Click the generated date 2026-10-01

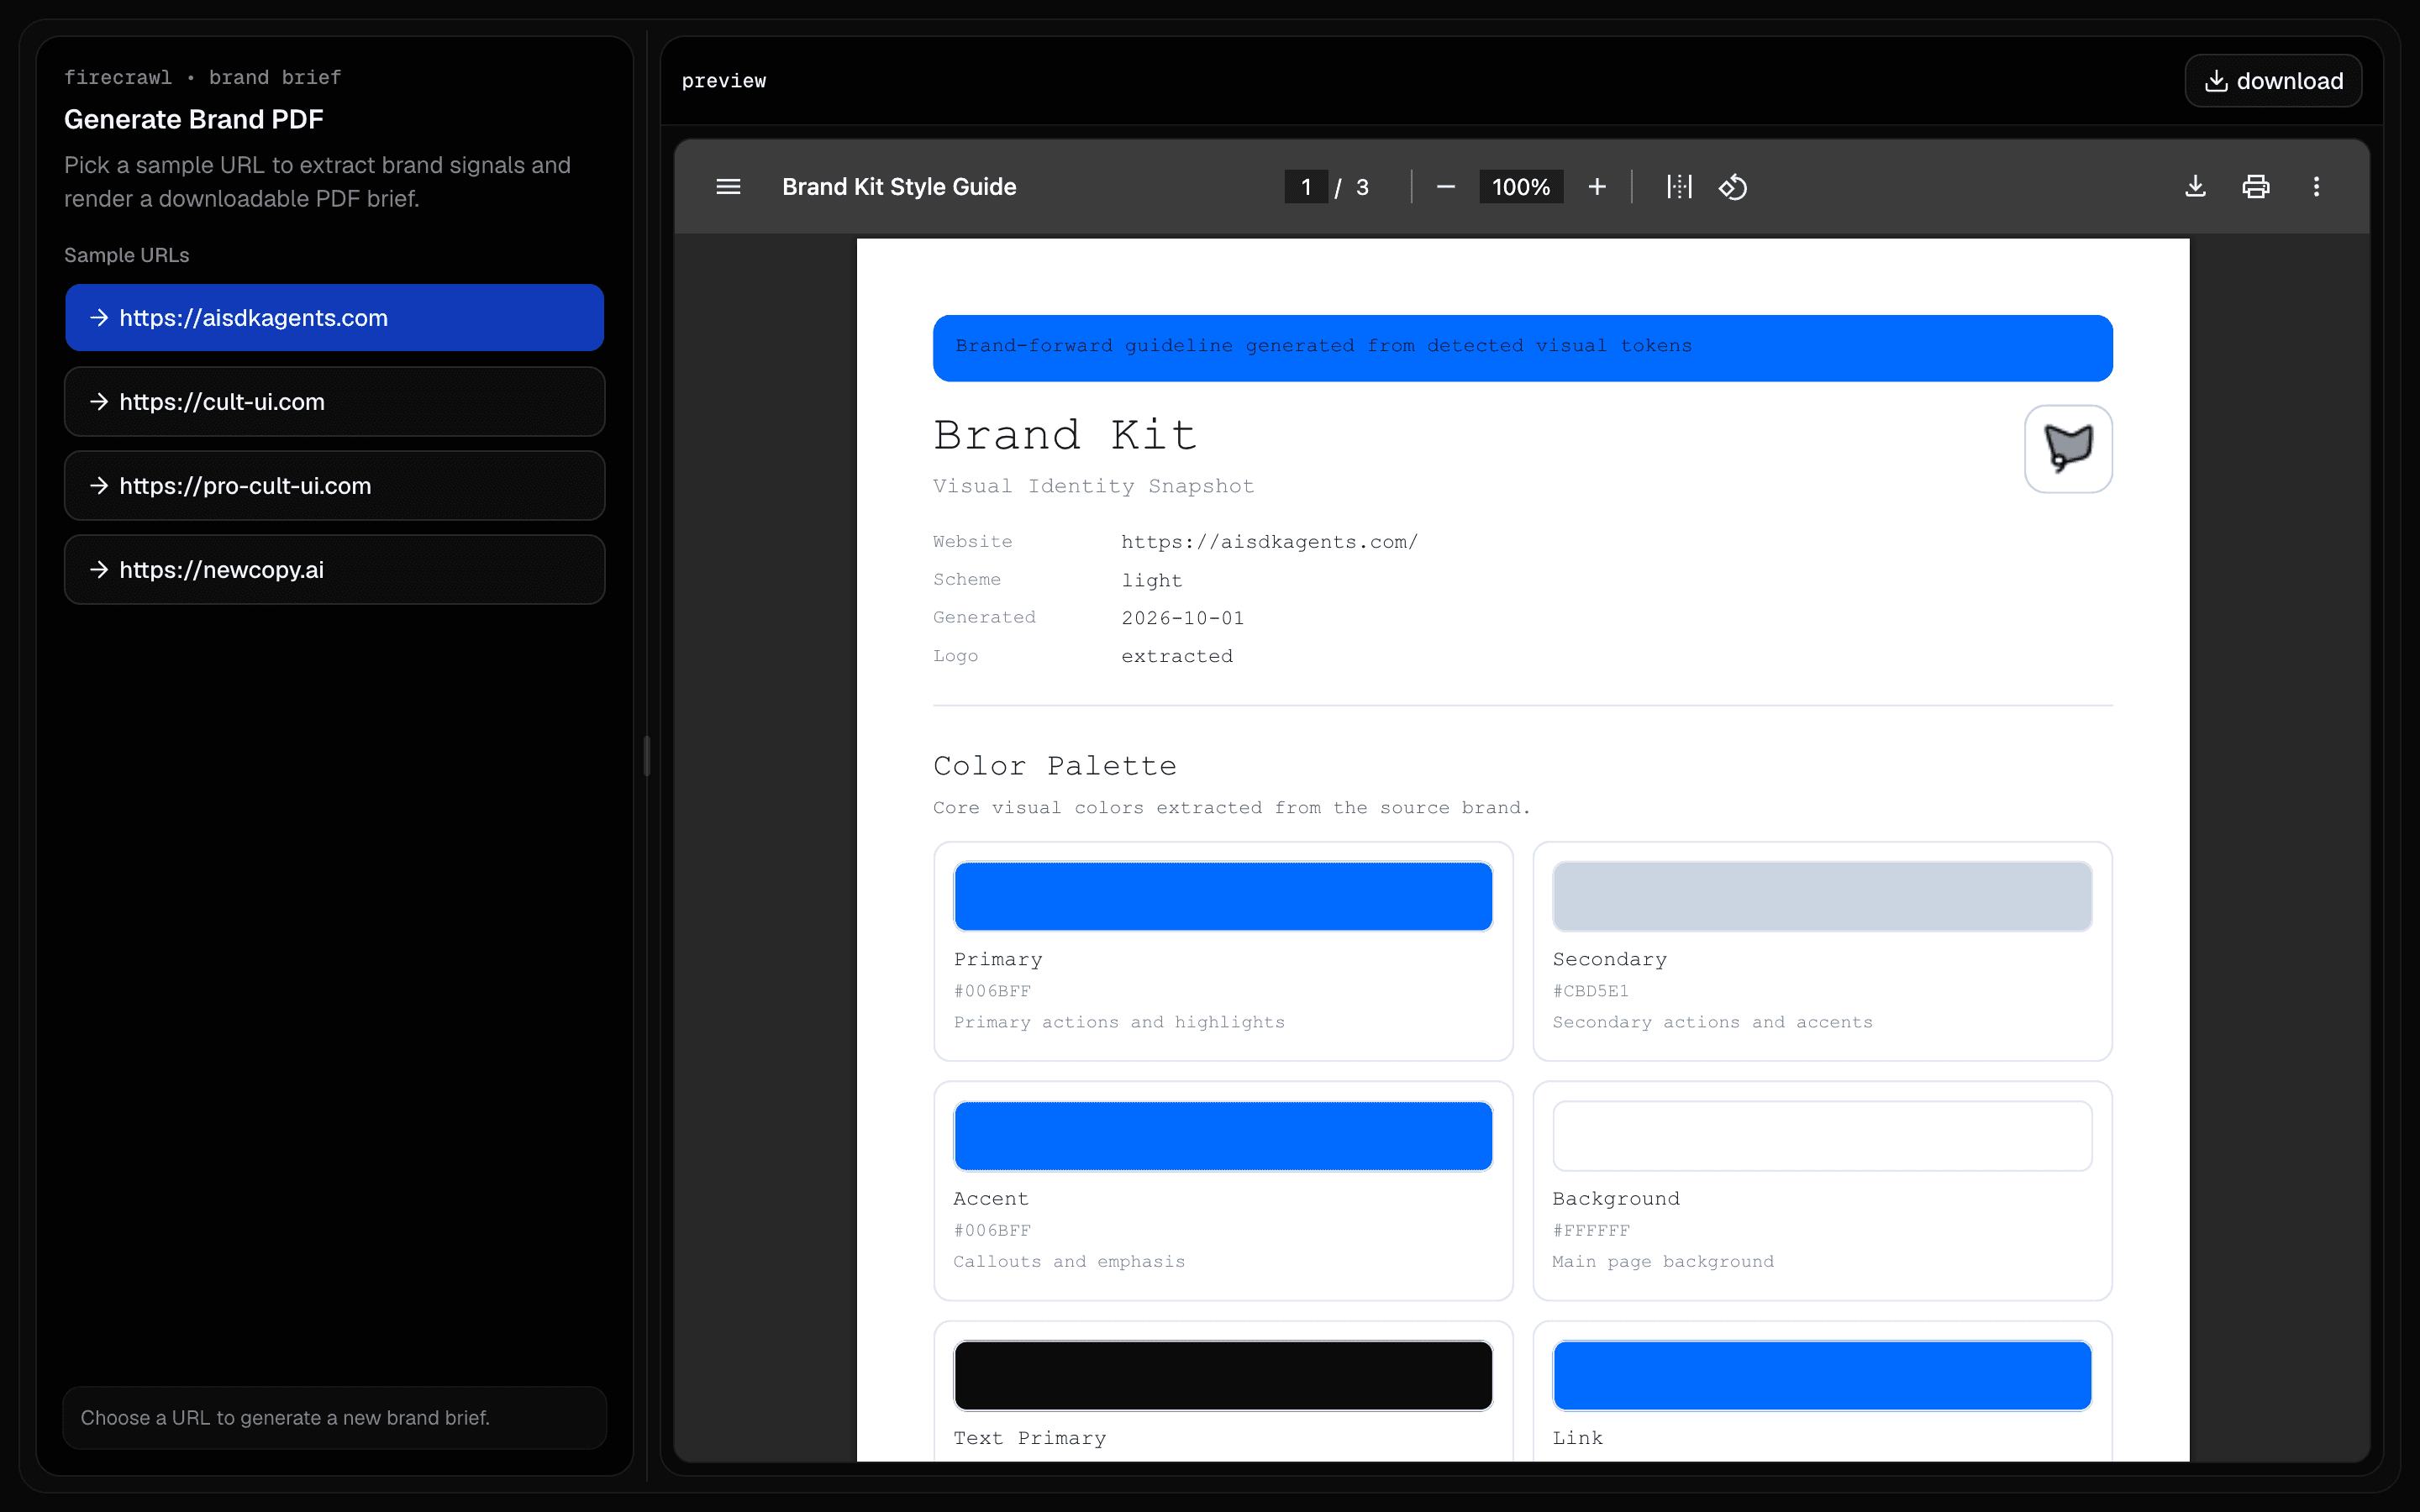1183,618
